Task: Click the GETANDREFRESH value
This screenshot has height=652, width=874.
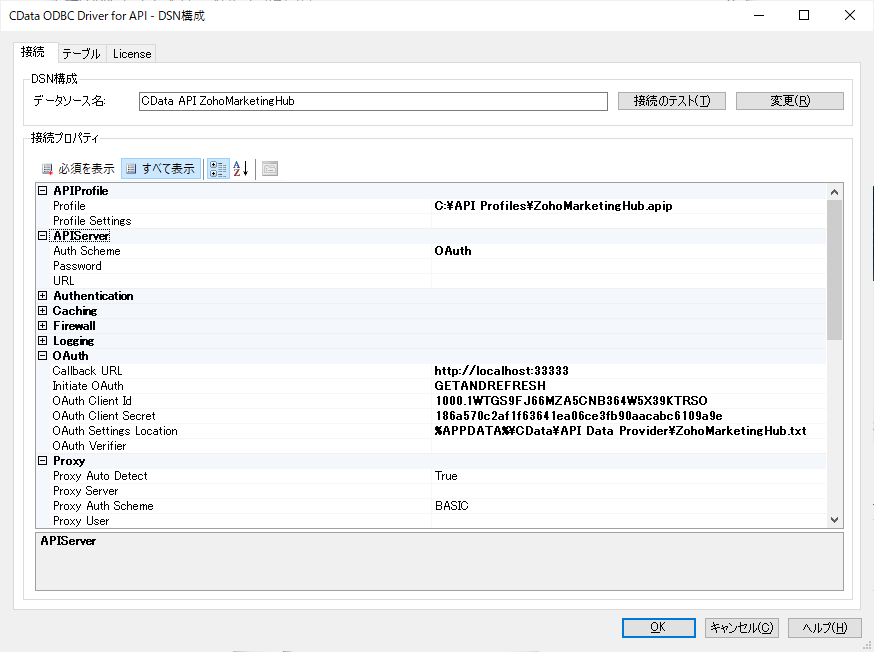Action: [490, 386]
